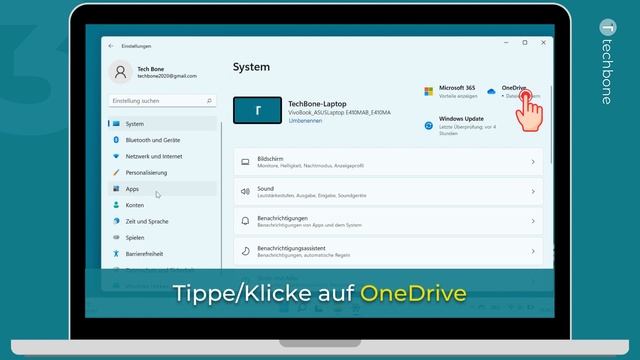This screenshot has width=640, height=360.
Task: Open Windows Update status
Action: tap(461, 126)
